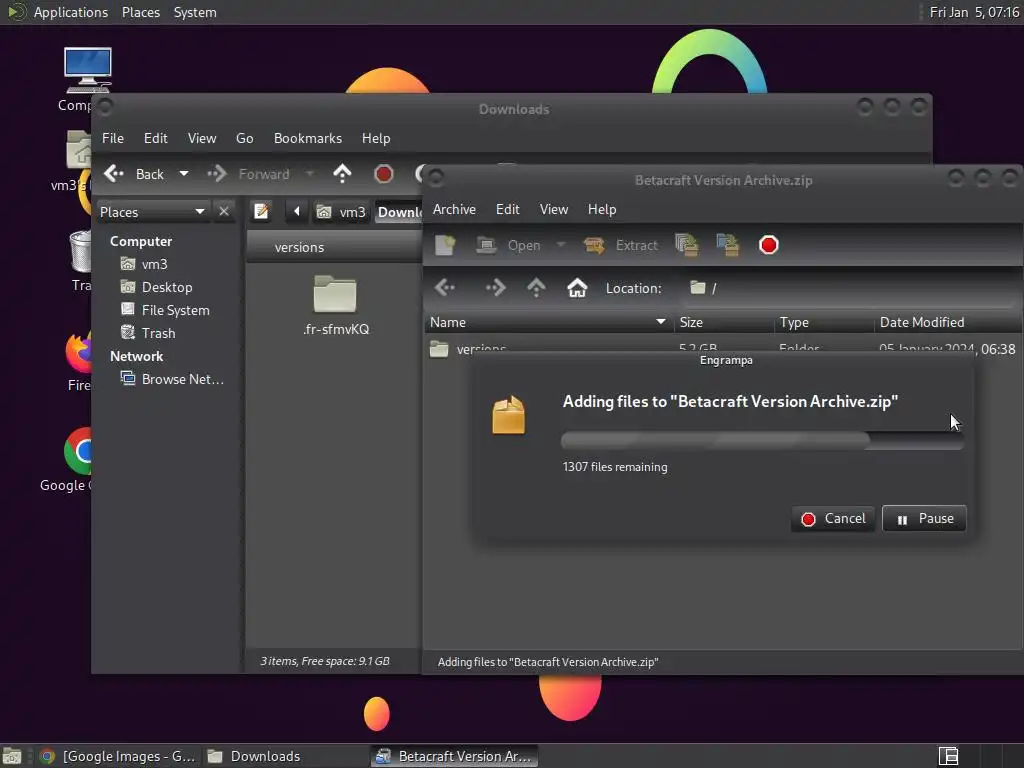Click the Location path field
1024x768 pixels.
[x=849, y=288]
